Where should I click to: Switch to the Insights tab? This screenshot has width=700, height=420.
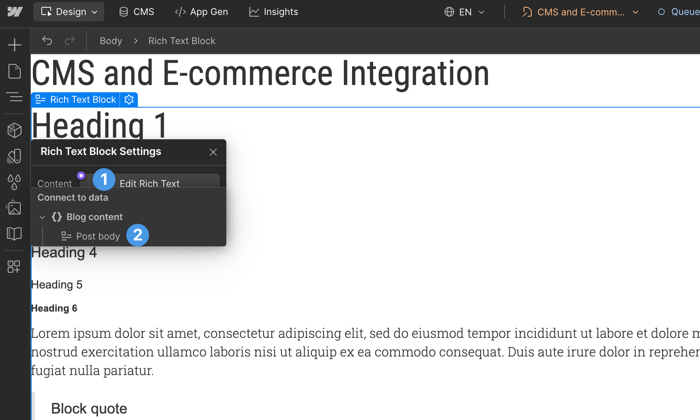[x=273, y=12]
